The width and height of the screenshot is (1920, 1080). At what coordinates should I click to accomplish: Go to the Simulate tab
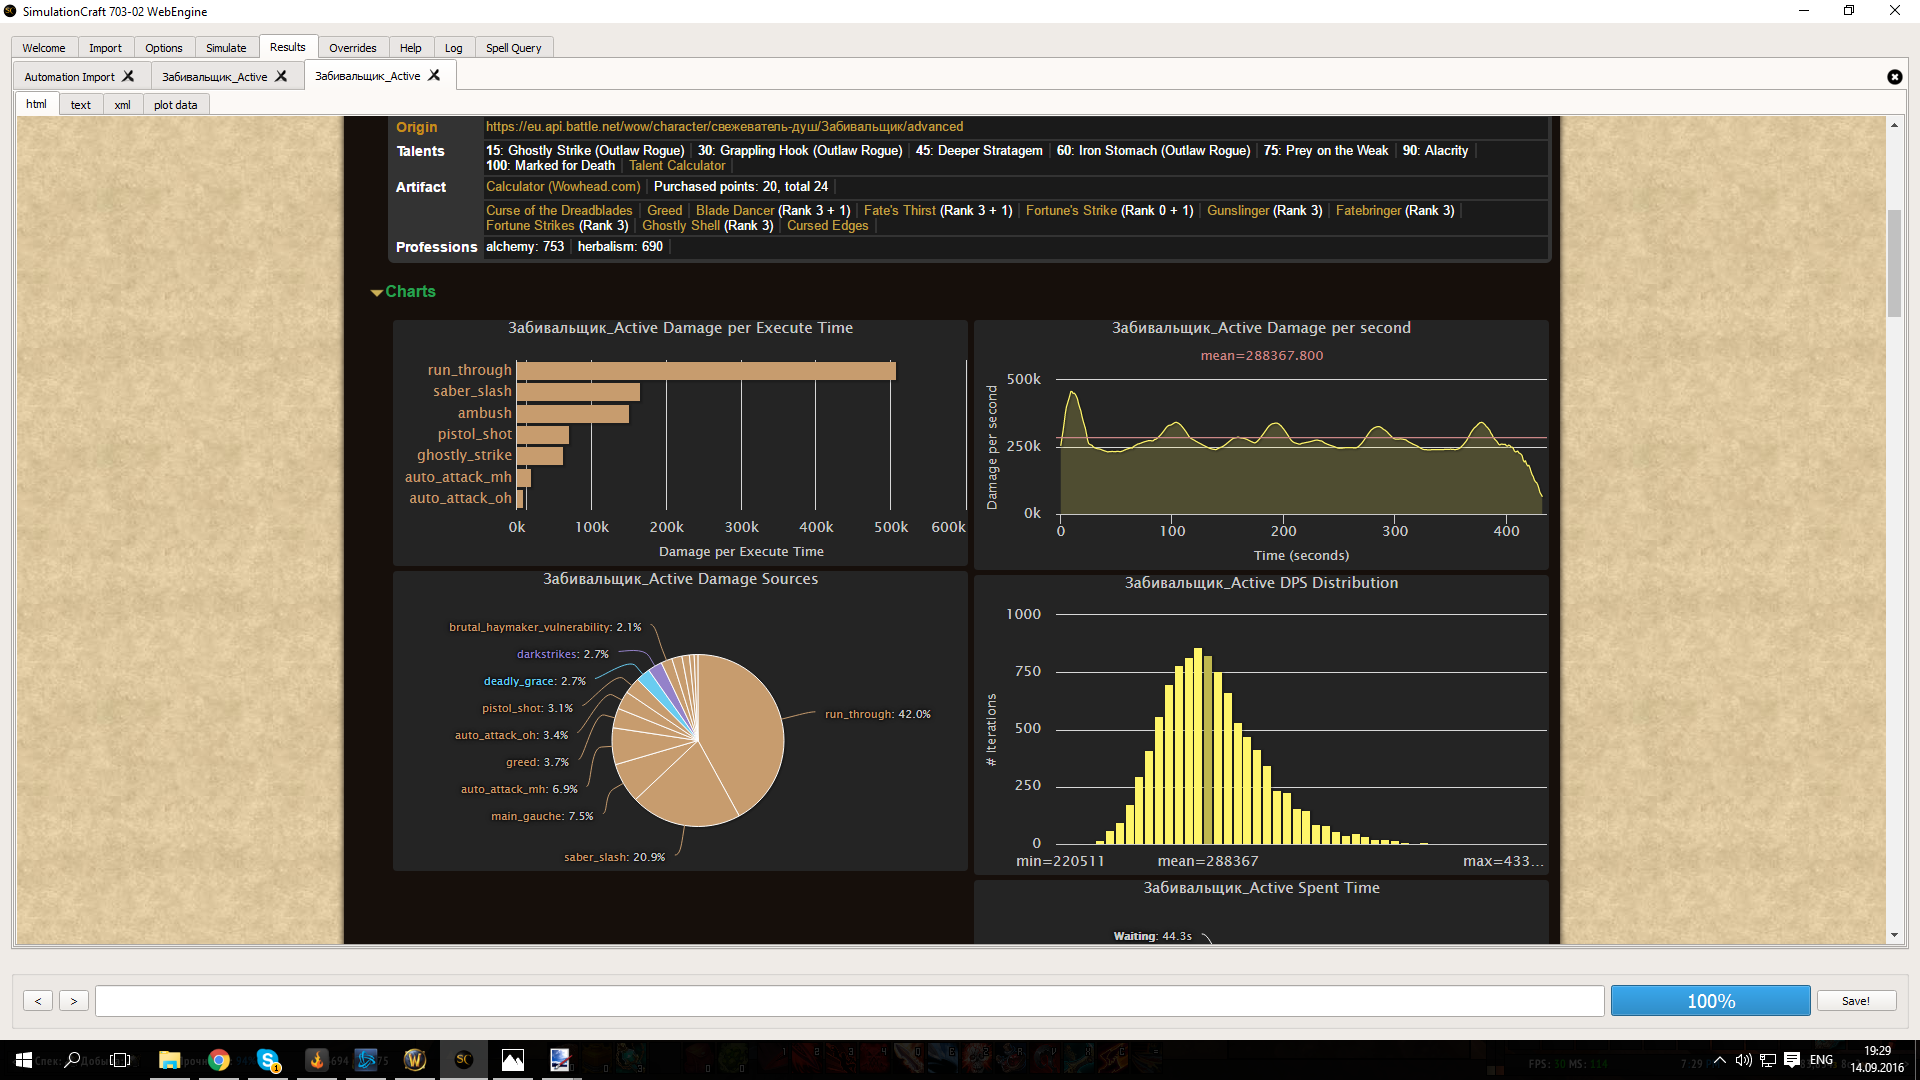[x=226, y=48]
